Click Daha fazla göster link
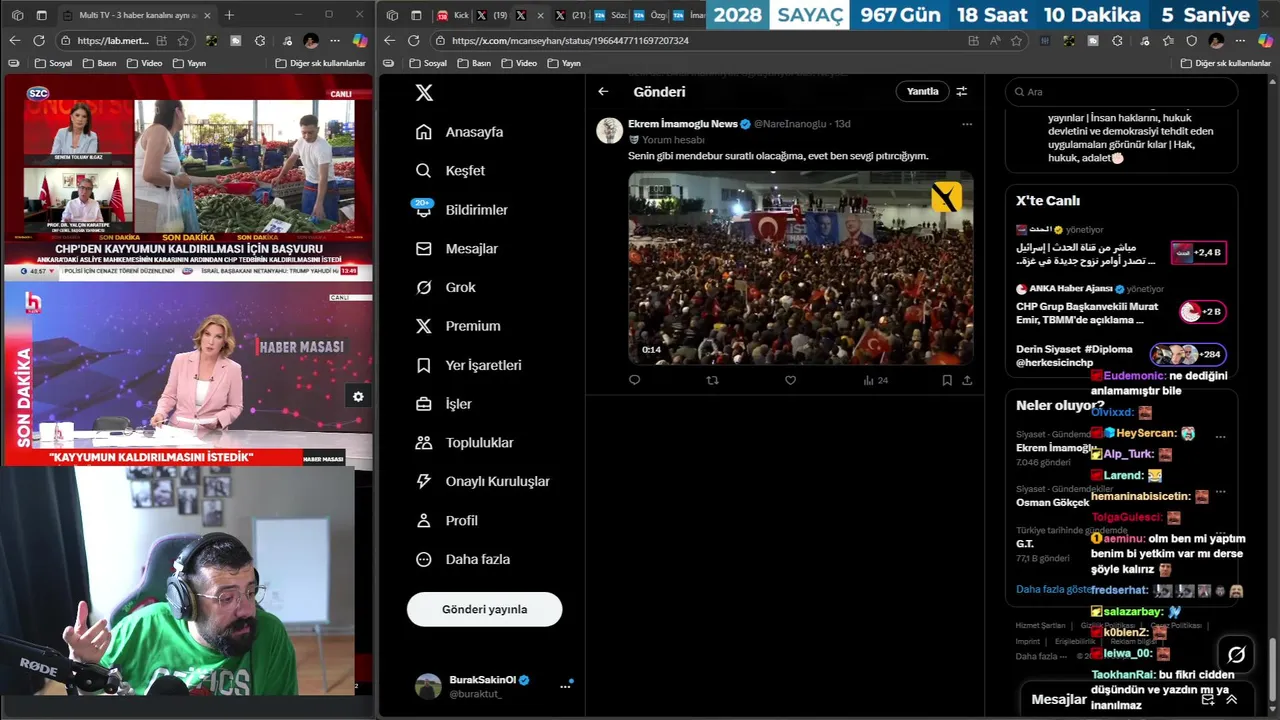 [x=1054, y=589]
